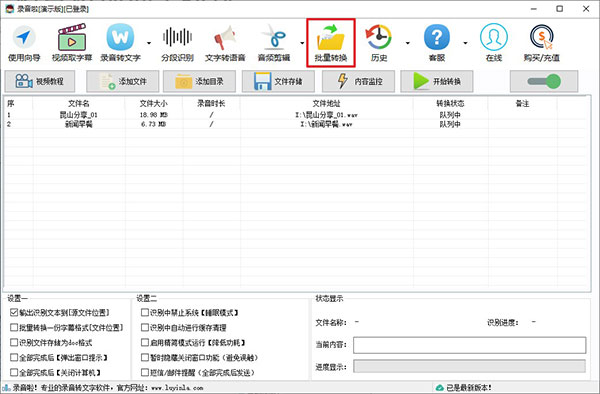Expand the dropdown arrow next to 历史

(x=408, y=43)
